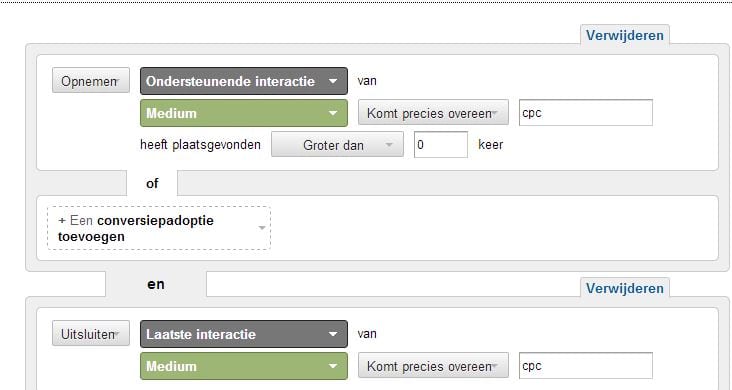Click white arrow on second green Medium box
The width and height of the screenshot is (732, 390).
click(x=333, y=366)
